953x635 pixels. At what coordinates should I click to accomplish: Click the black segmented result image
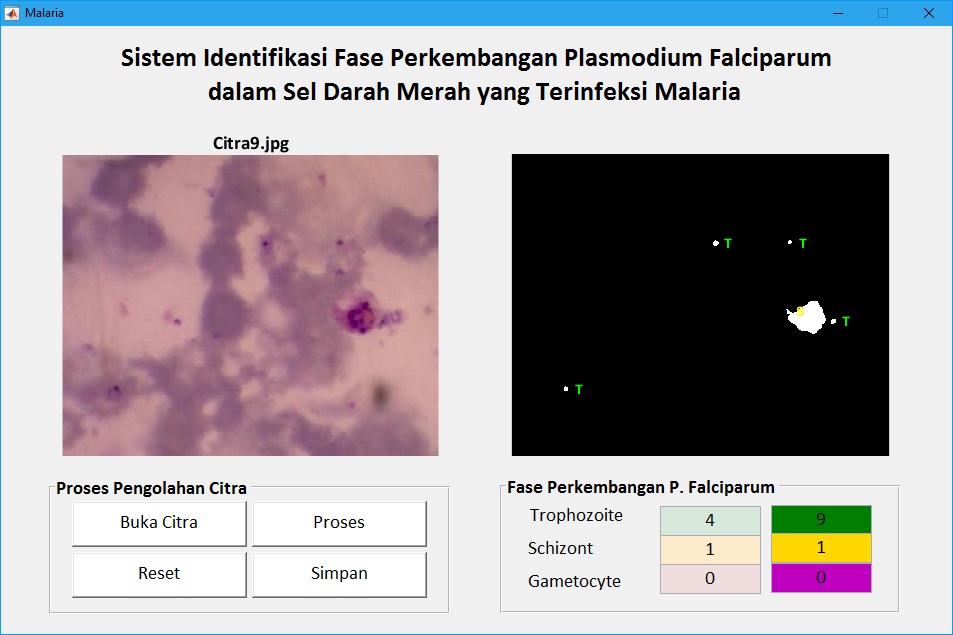700,305
